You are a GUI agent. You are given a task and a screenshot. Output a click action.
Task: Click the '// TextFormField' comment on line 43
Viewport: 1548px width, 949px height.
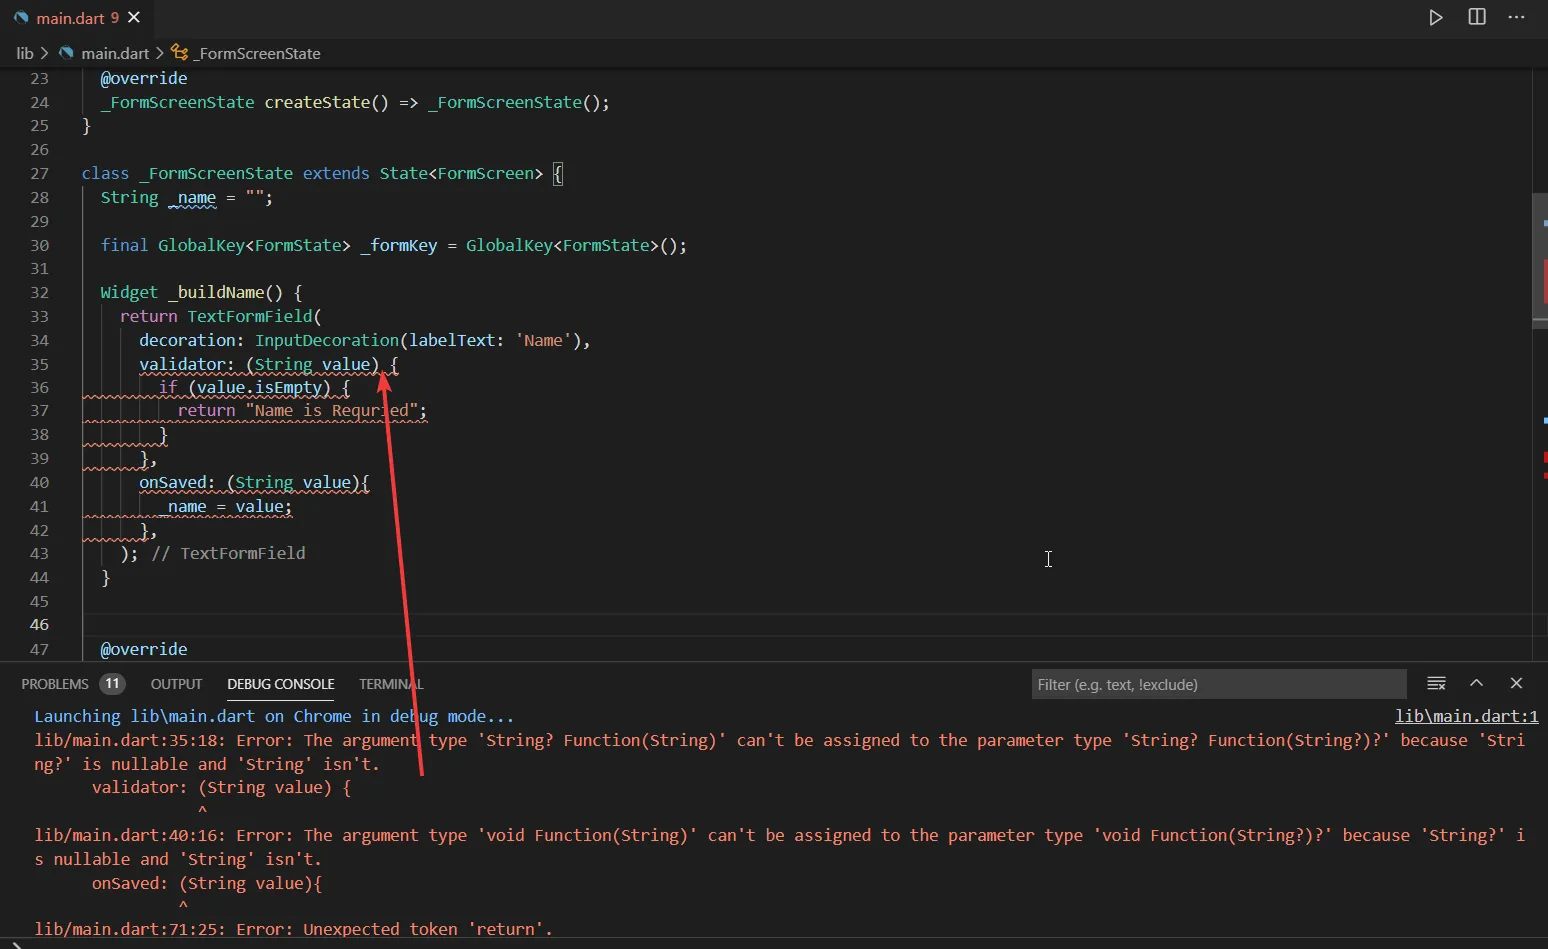(x=228, y=553)
